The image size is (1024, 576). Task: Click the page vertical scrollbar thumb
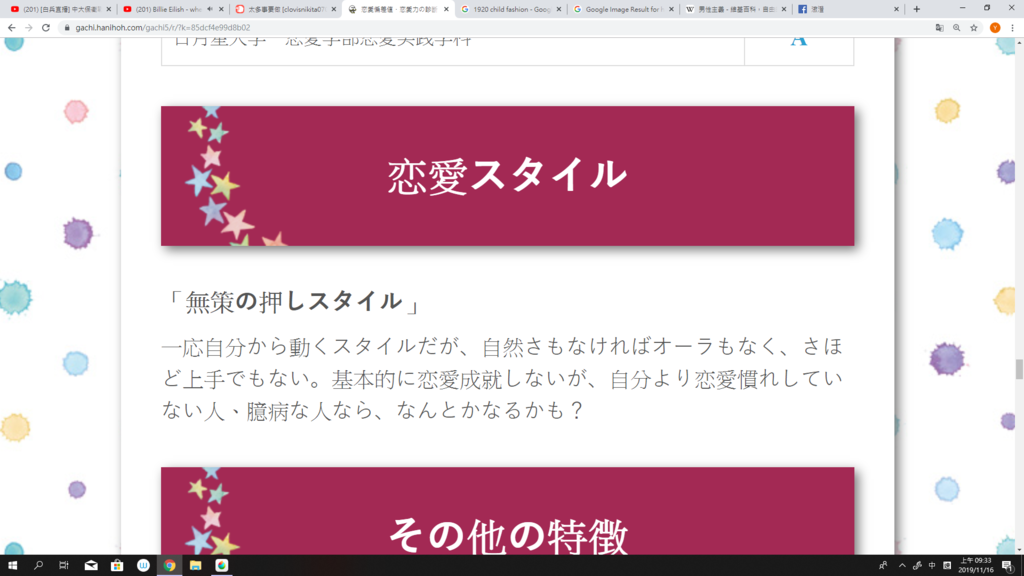[1019, 369]
